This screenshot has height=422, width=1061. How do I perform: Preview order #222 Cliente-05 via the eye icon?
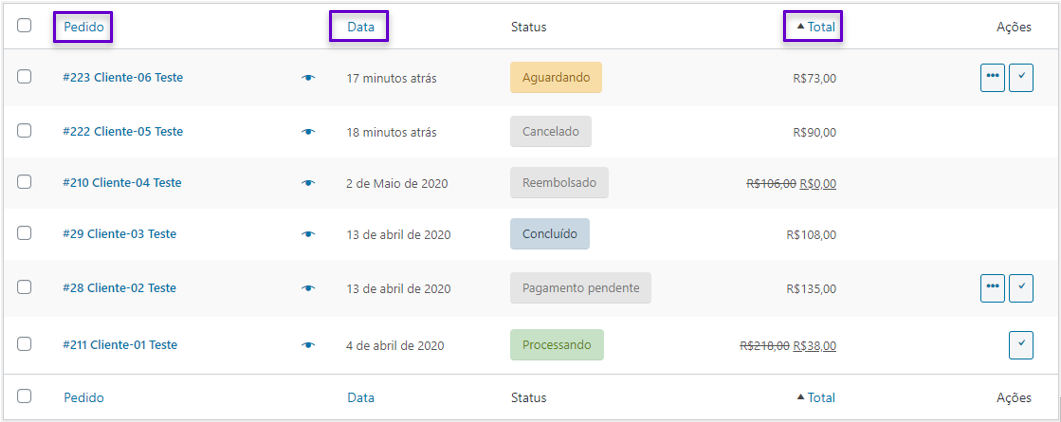(x=309, y=132)
